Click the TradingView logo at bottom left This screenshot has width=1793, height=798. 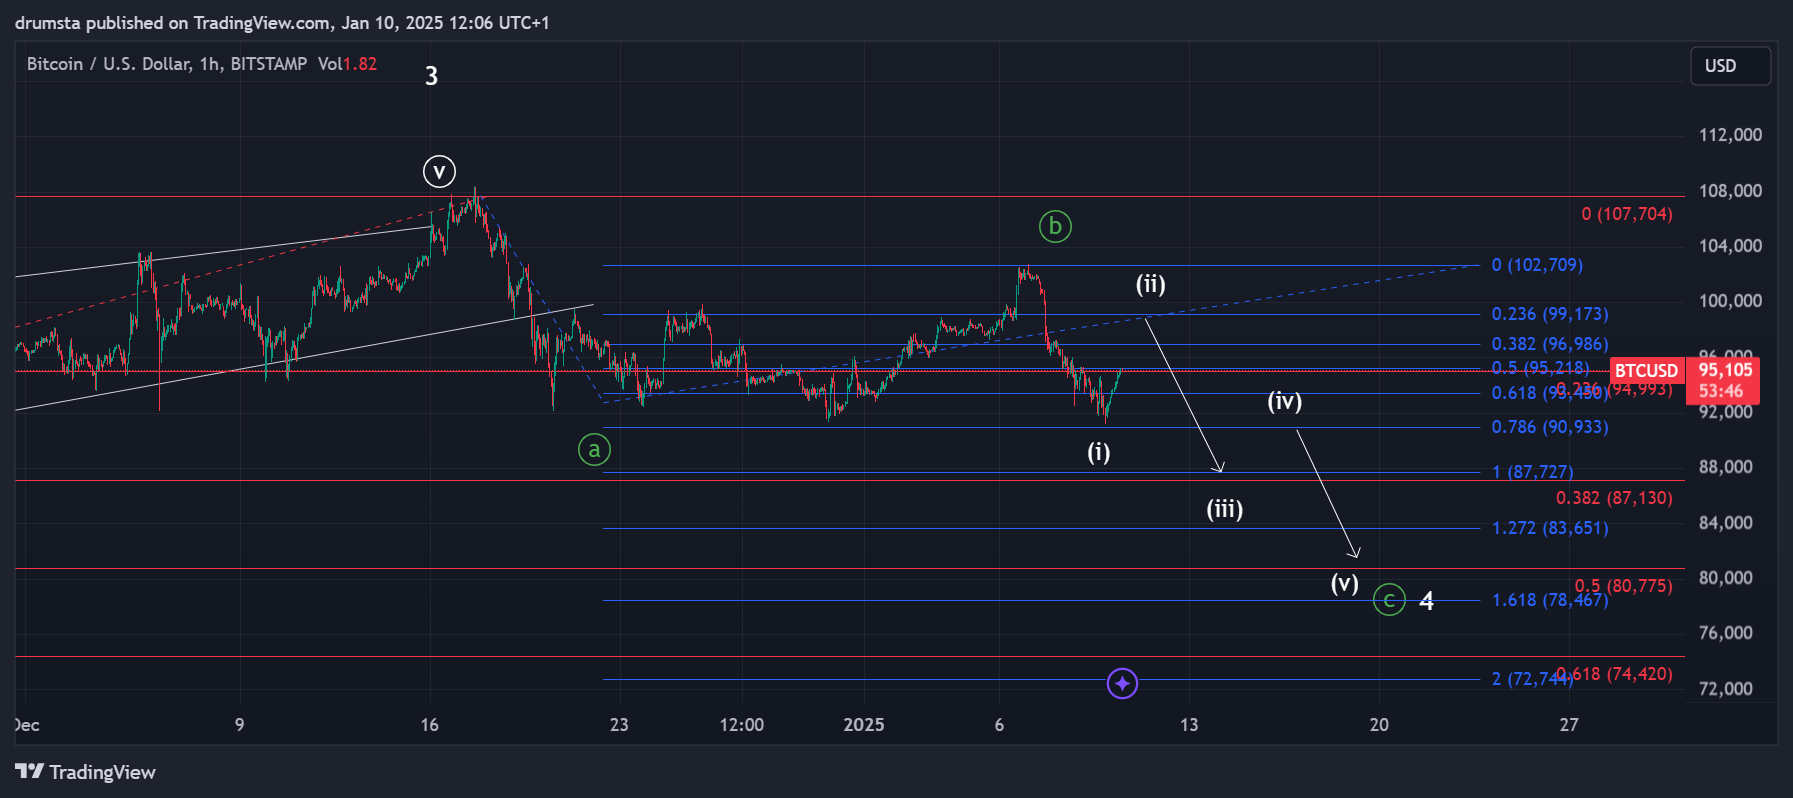point(85,772)
